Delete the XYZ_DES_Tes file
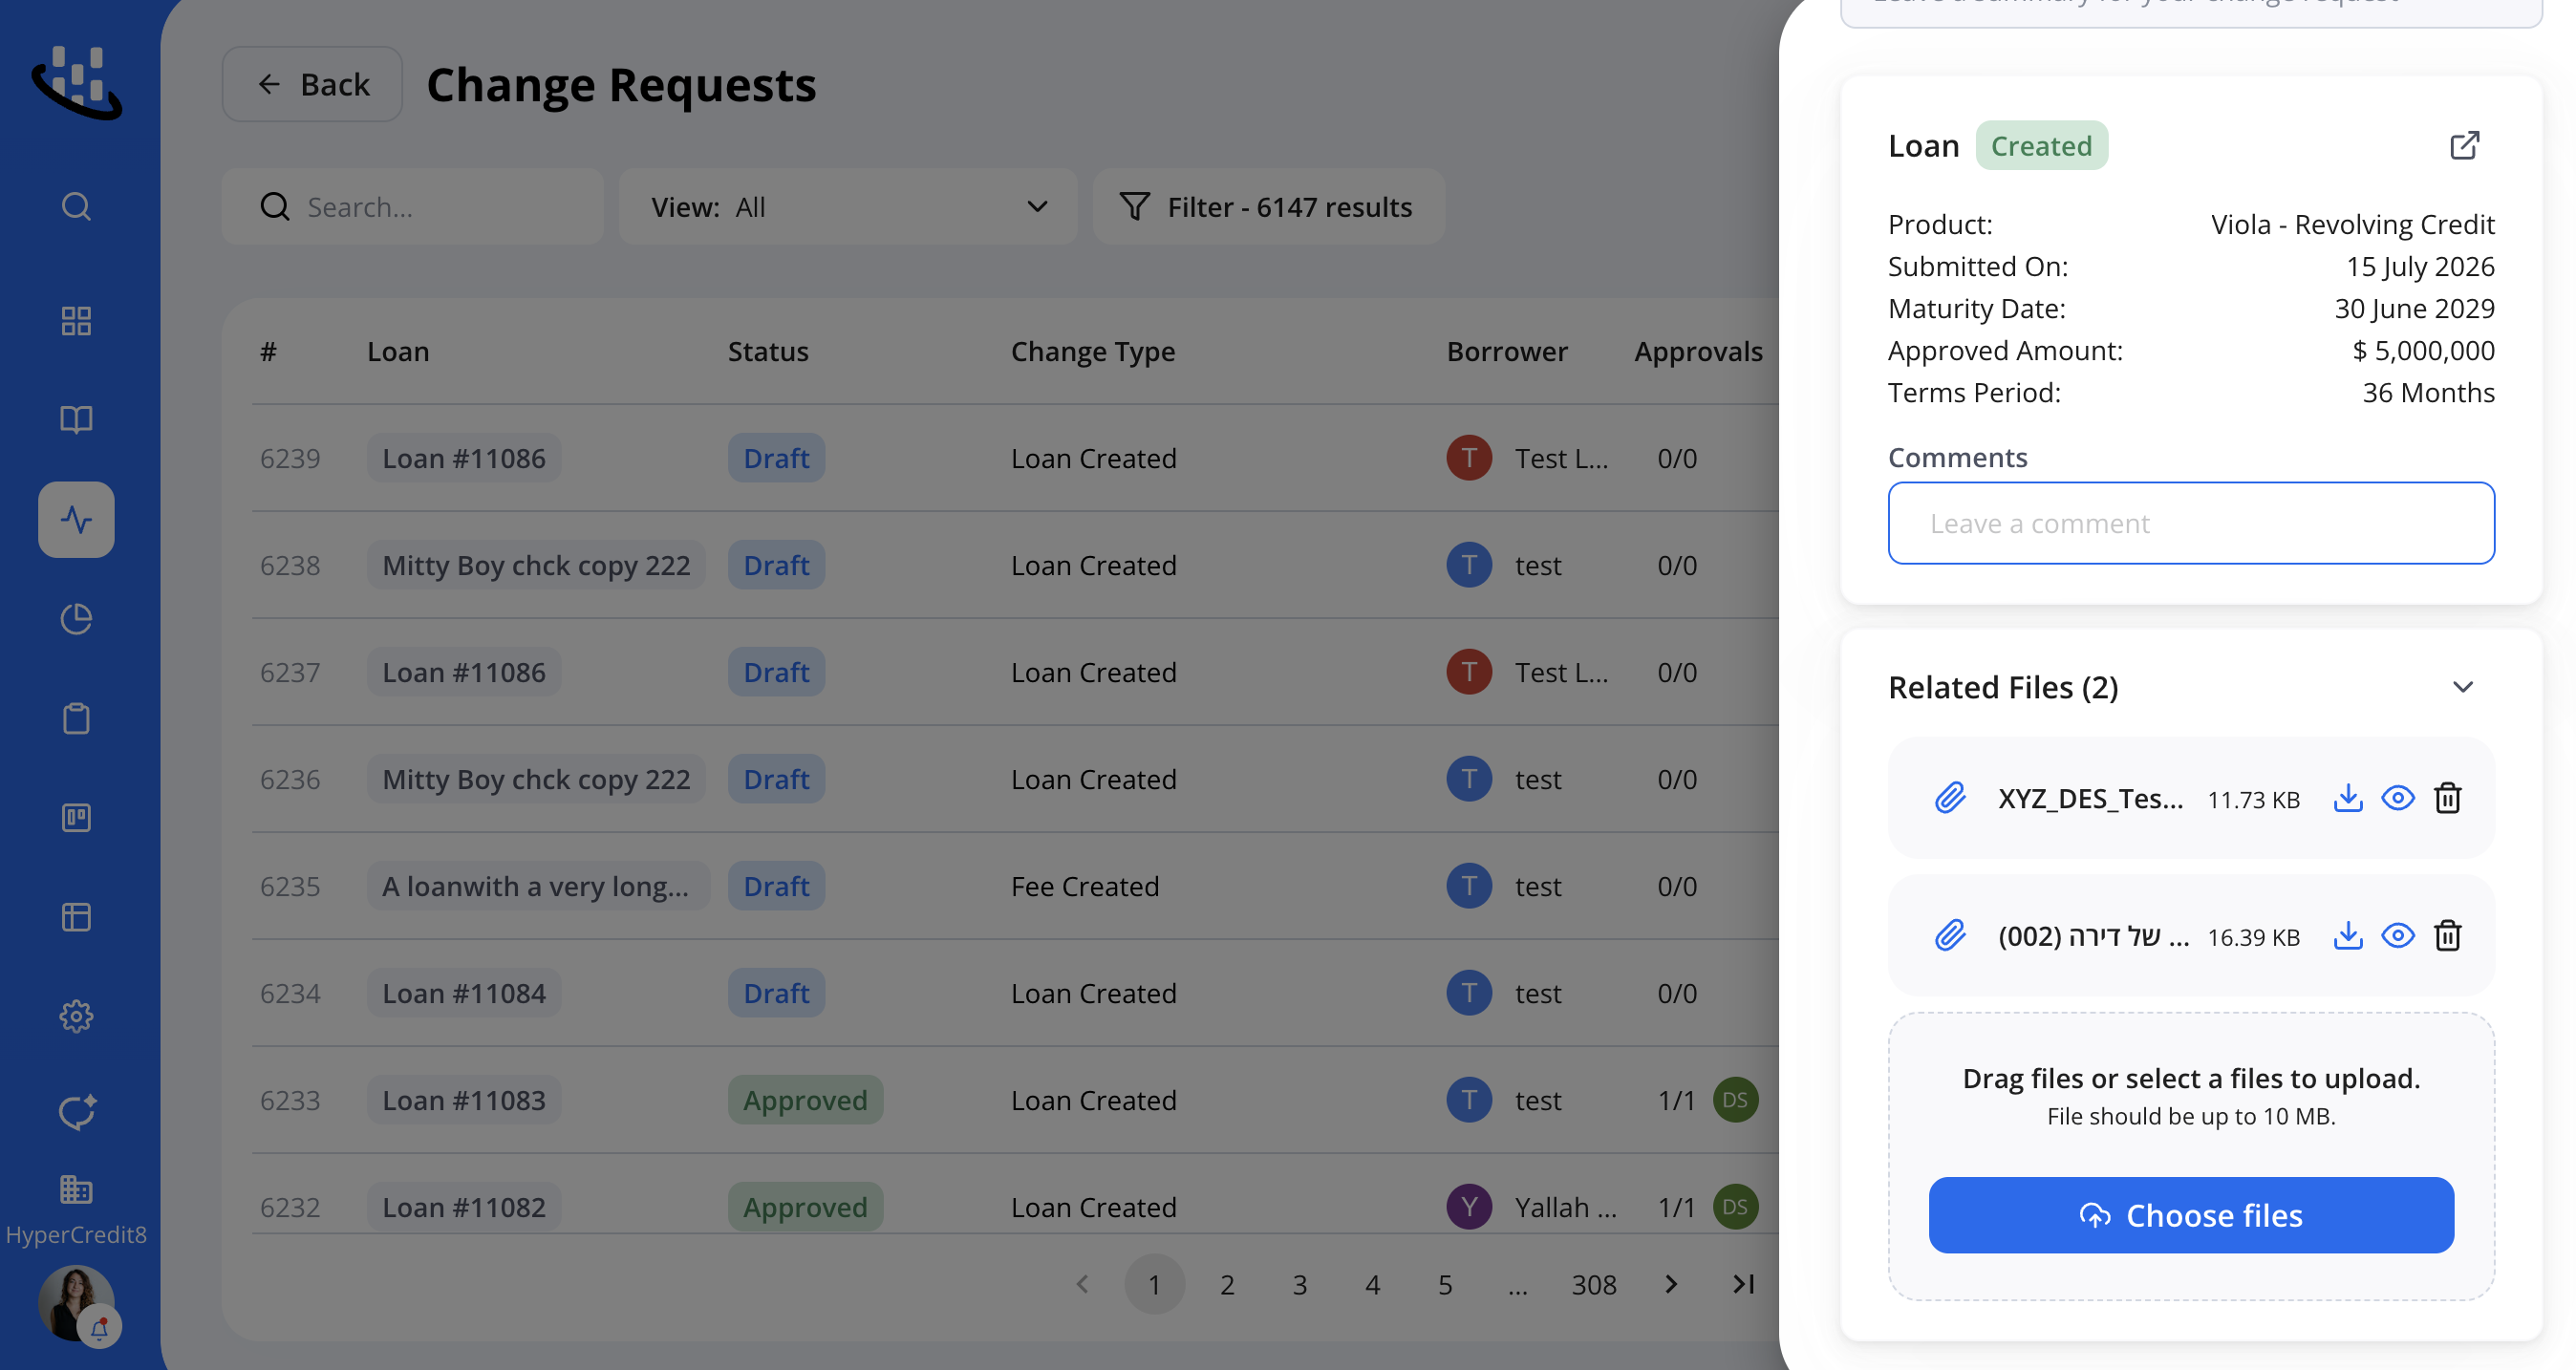 tap(2447, 798)
